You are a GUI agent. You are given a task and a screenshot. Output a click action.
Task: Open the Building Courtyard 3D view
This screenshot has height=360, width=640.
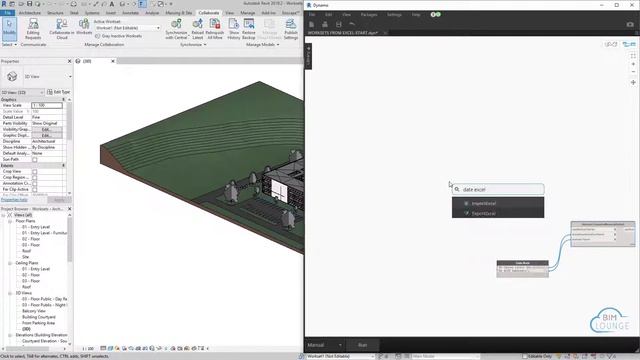[x=39, y=317]
